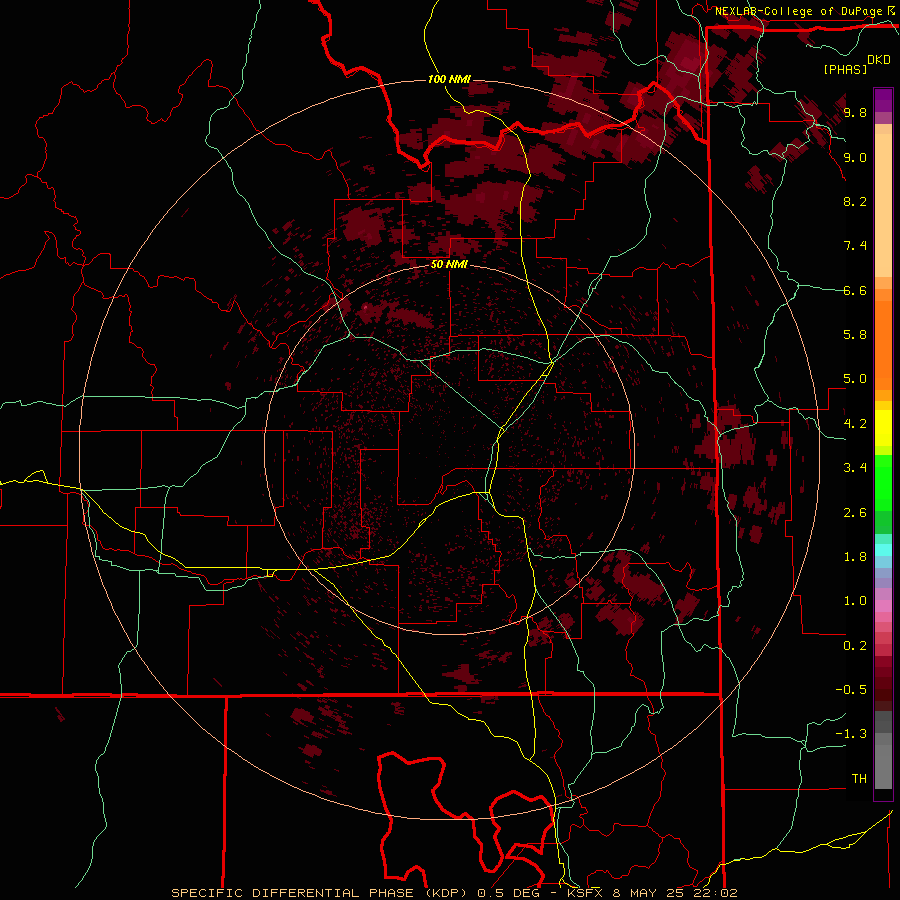Click the yellow segment of the color bar

(883, 428)
